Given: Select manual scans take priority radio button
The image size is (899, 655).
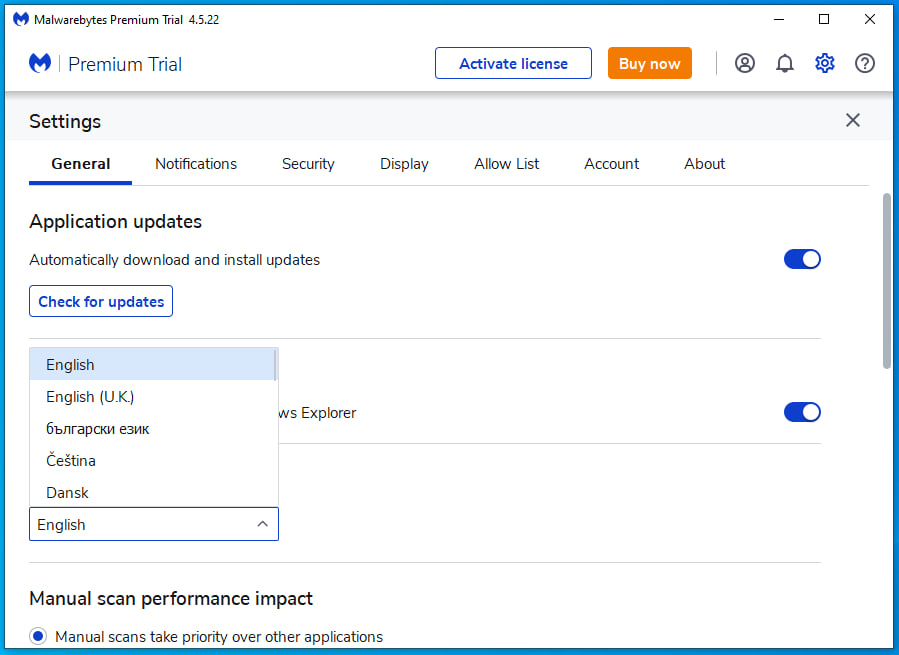Looking at the screenshot, I should click(x=38, y=636).
